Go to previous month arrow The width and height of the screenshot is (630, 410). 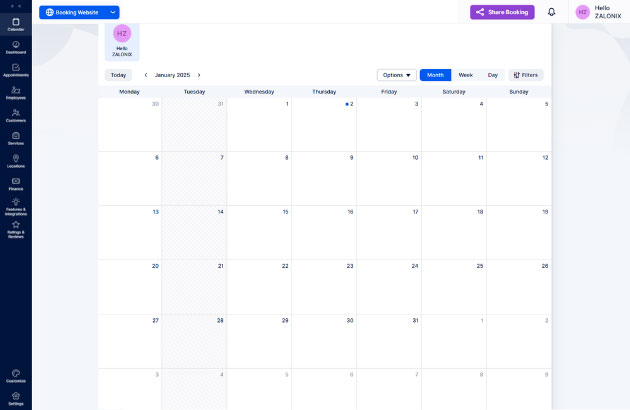146,75
